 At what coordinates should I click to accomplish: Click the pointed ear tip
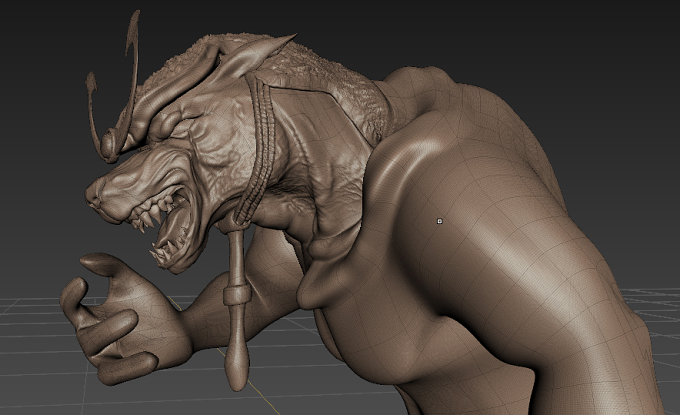[x=286, y=39]
